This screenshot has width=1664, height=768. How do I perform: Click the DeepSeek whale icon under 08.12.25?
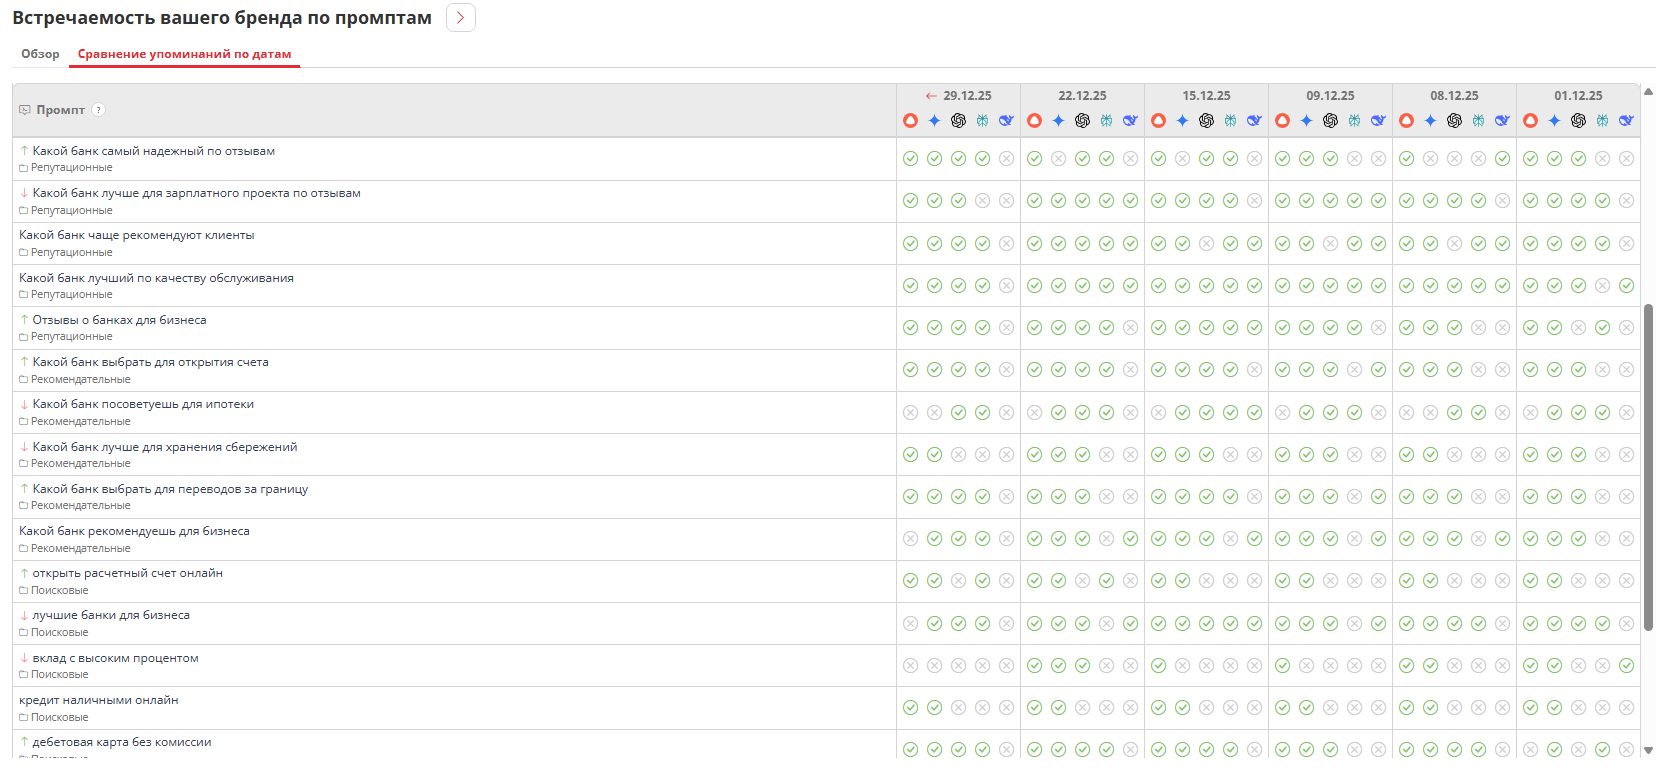pos(1502,121)
